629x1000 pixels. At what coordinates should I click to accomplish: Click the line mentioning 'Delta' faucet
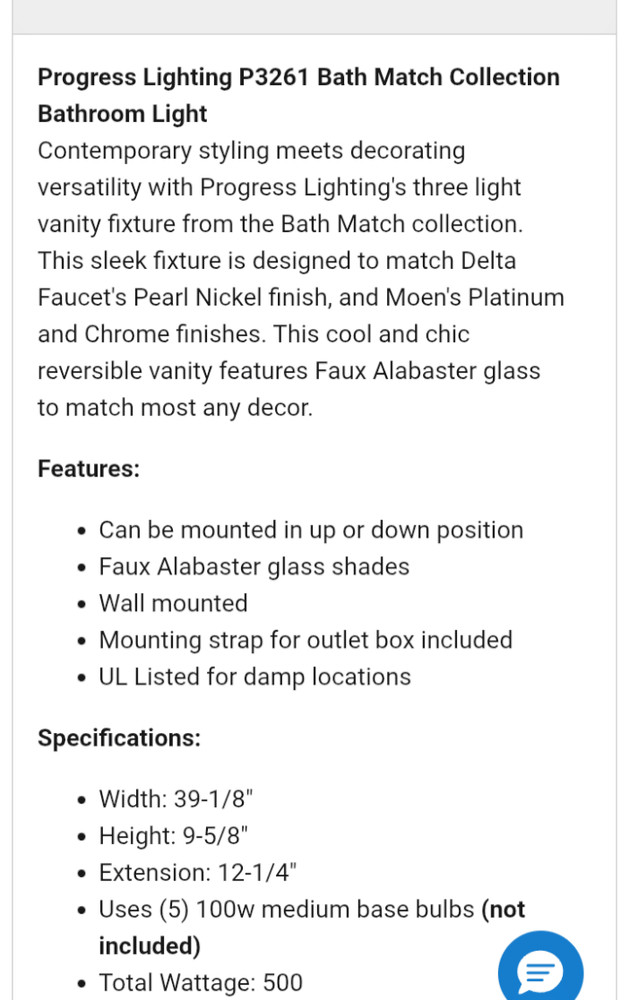tap(276, 261)
